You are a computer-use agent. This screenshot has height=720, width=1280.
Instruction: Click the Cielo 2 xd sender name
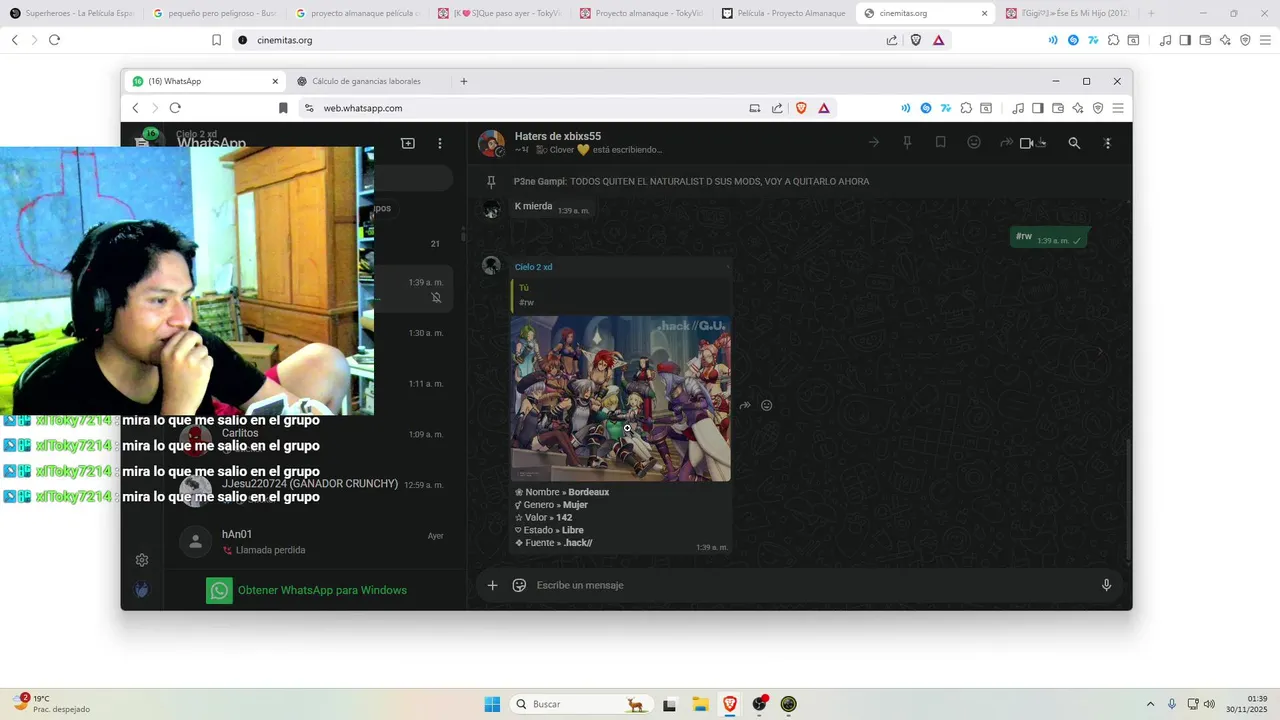click(533, 267)
